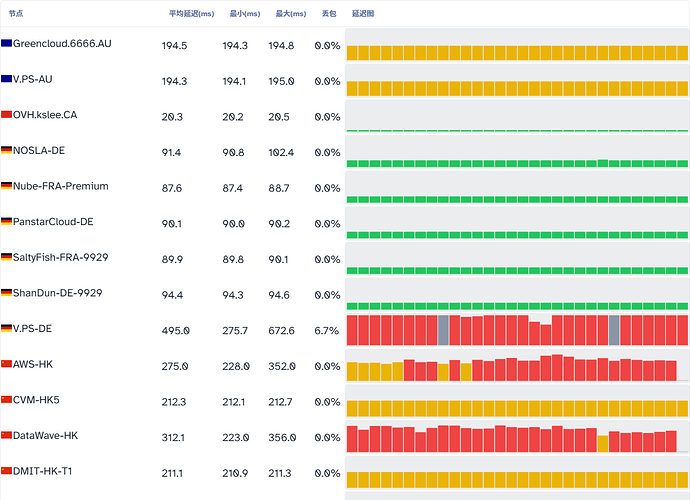Click the flag icon beside DataWave-HK
This screenshot has height=500, width=690.
(6, 435)
